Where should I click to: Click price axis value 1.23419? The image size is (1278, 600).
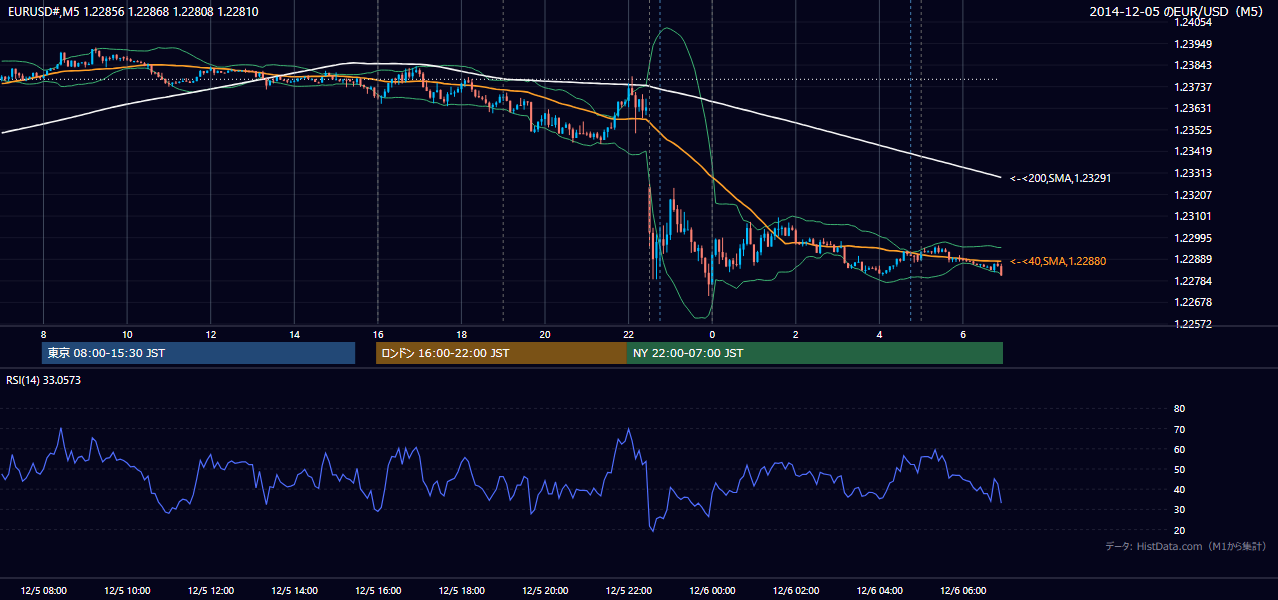[1195, 151]
